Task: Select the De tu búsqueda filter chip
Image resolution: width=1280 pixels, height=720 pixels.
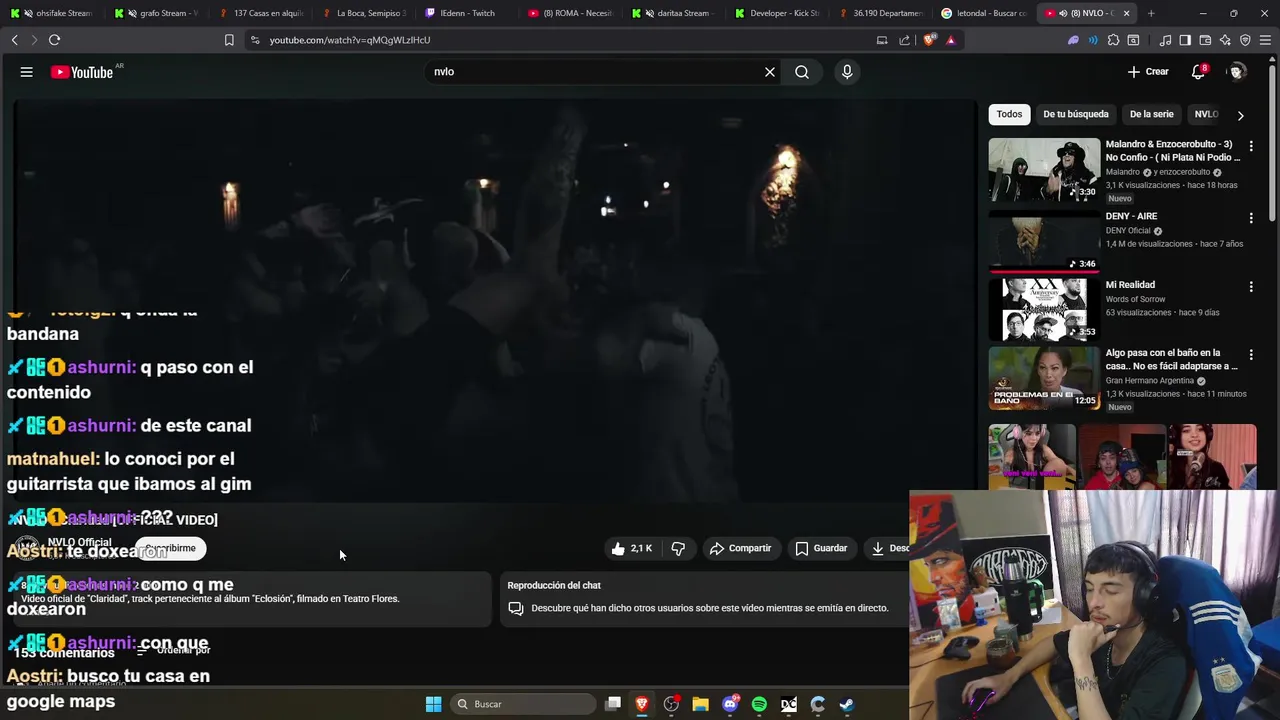Action: coord(1076,114)
